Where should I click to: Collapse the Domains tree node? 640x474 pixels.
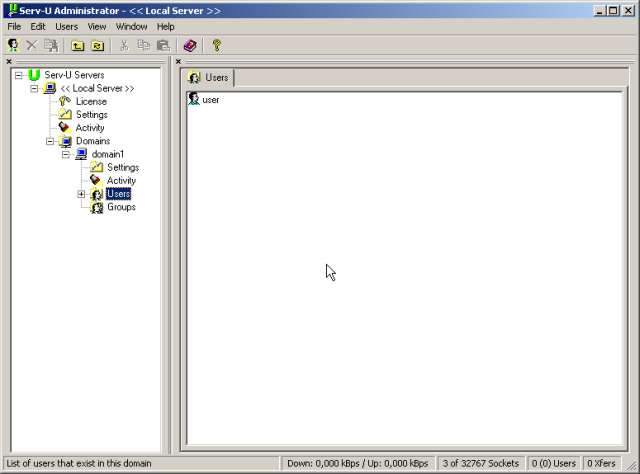(x=50, y=141)
